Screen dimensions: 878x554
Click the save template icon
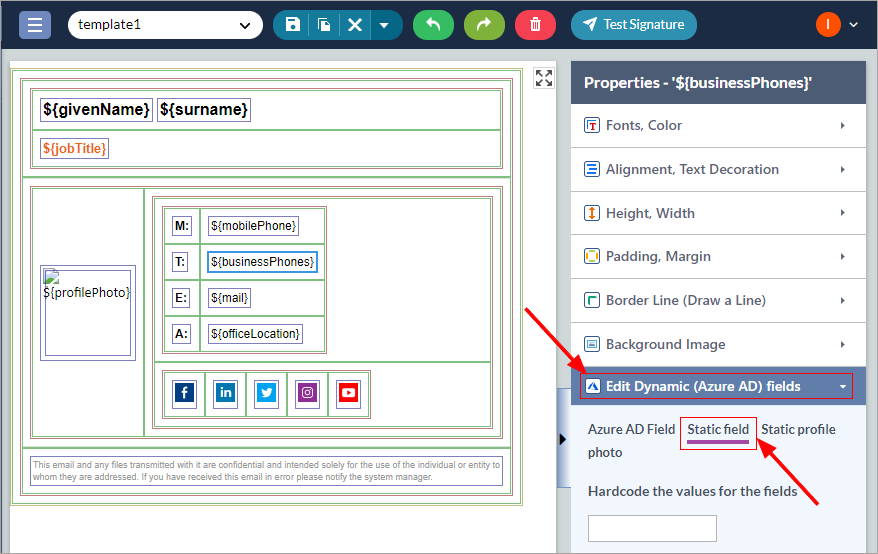[x=292, y=25]
